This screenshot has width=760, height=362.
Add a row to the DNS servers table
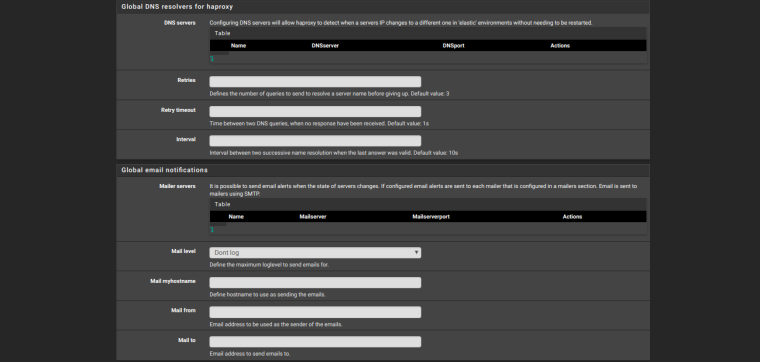(x=212, y=59)
